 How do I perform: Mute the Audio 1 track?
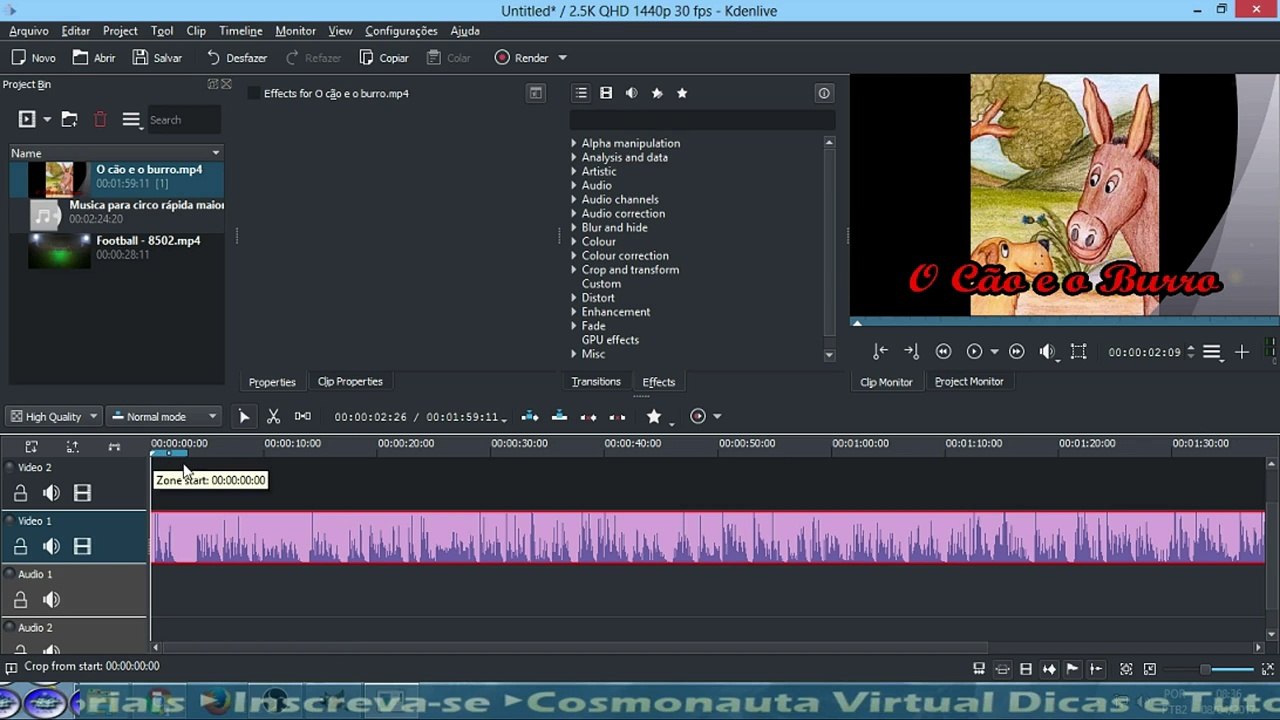tap(51, 600)
